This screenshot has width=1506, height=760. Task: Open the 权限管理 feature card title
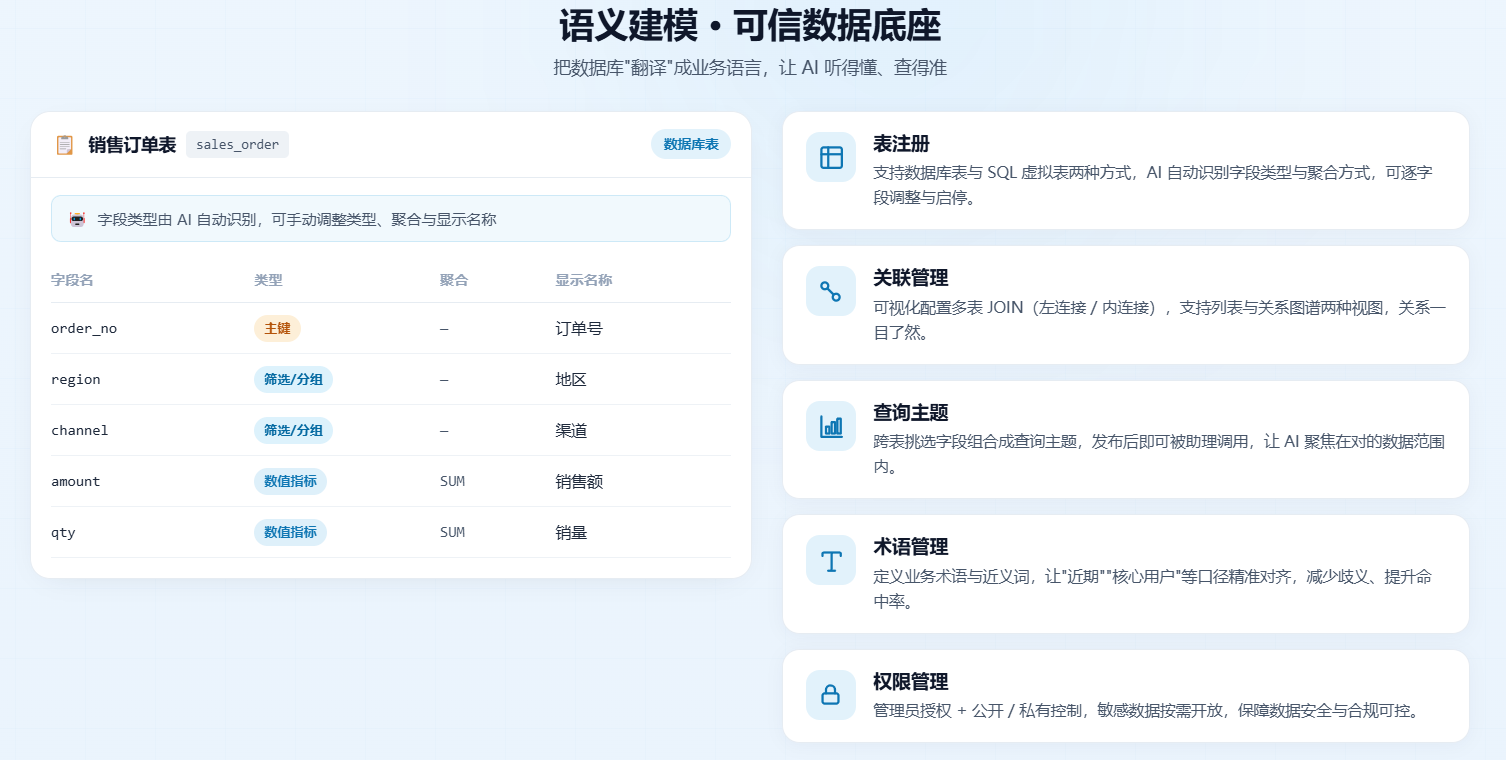tap(911, 681)
